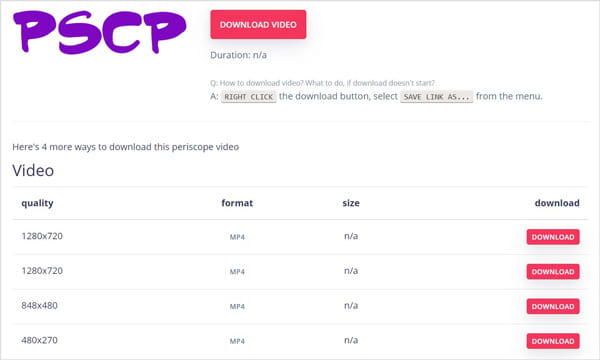Screen dimensions: 600x360
Task: Click the large DOWNLOAD VIDEO button
Action: click(x=258, y=24)
